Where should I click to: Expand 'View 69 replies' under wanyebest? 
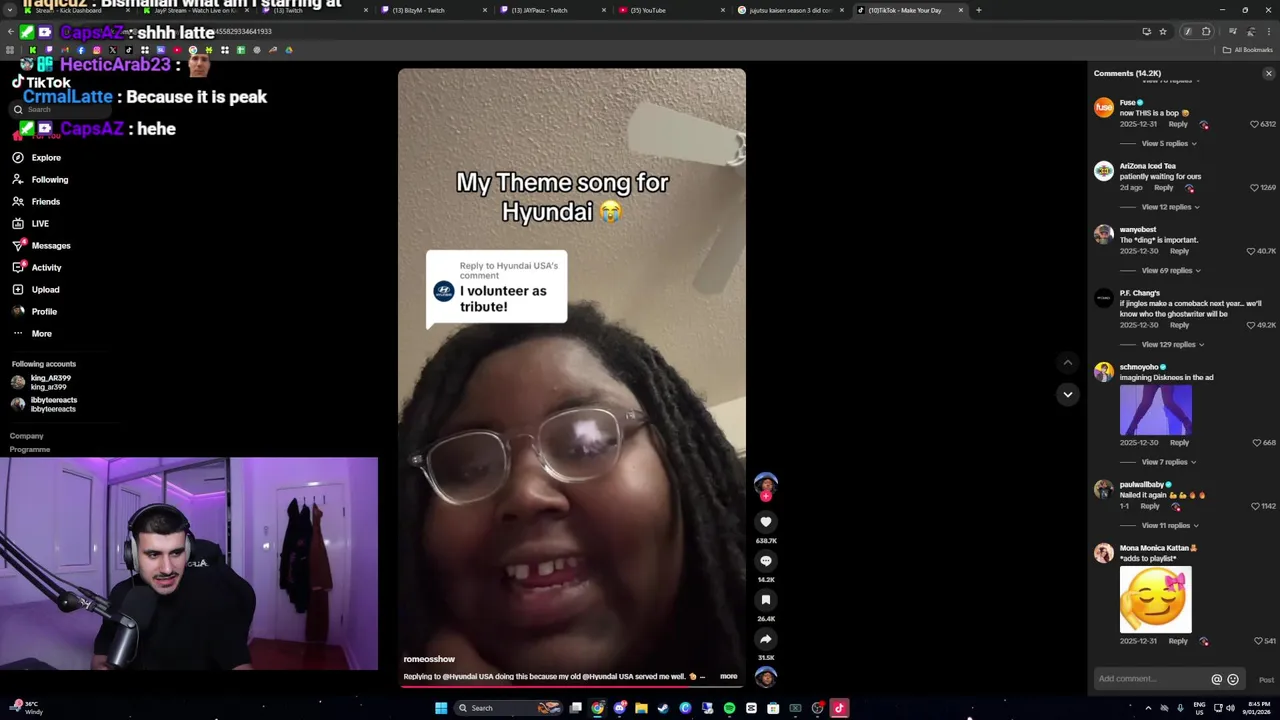tap(1171, 270)
